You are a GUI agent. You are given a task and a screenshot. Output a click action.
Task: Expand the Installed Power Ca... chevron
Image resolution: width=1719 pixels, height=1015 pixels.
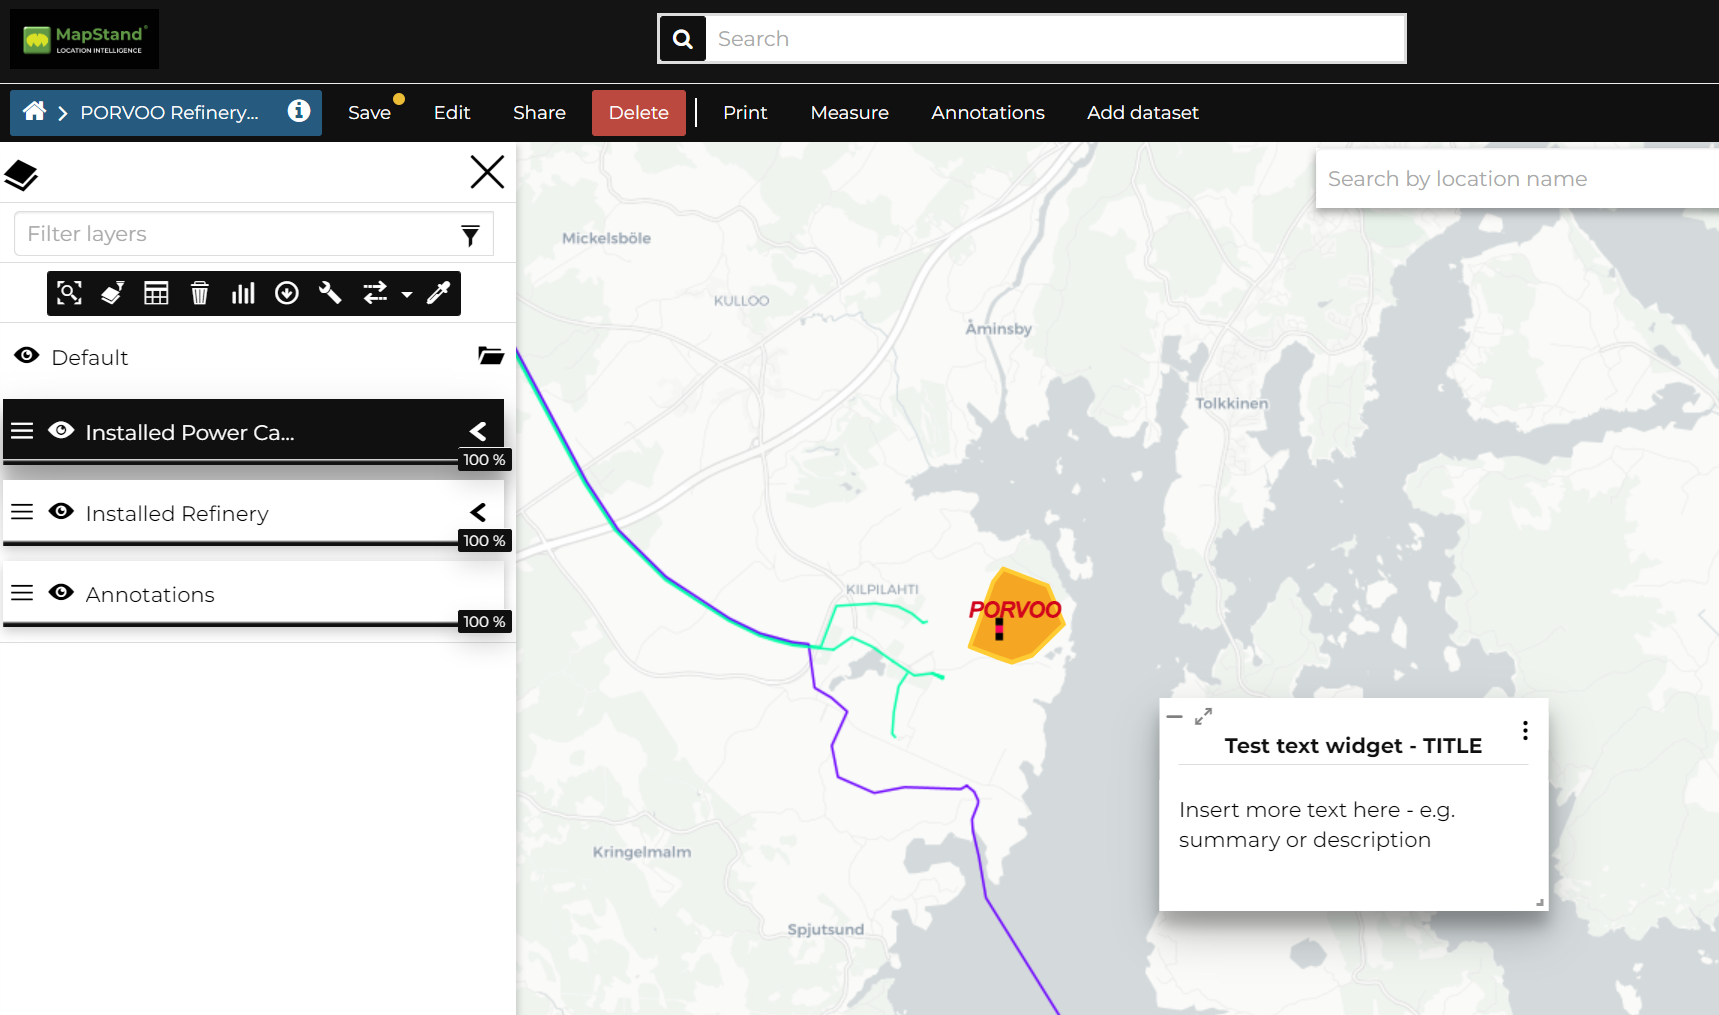coord(478,431)
